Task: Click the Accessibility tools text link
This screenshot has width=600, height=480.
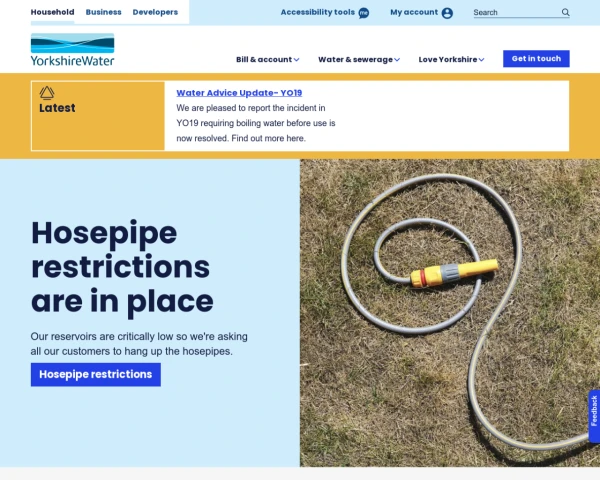Action: (x=318, y=12)
